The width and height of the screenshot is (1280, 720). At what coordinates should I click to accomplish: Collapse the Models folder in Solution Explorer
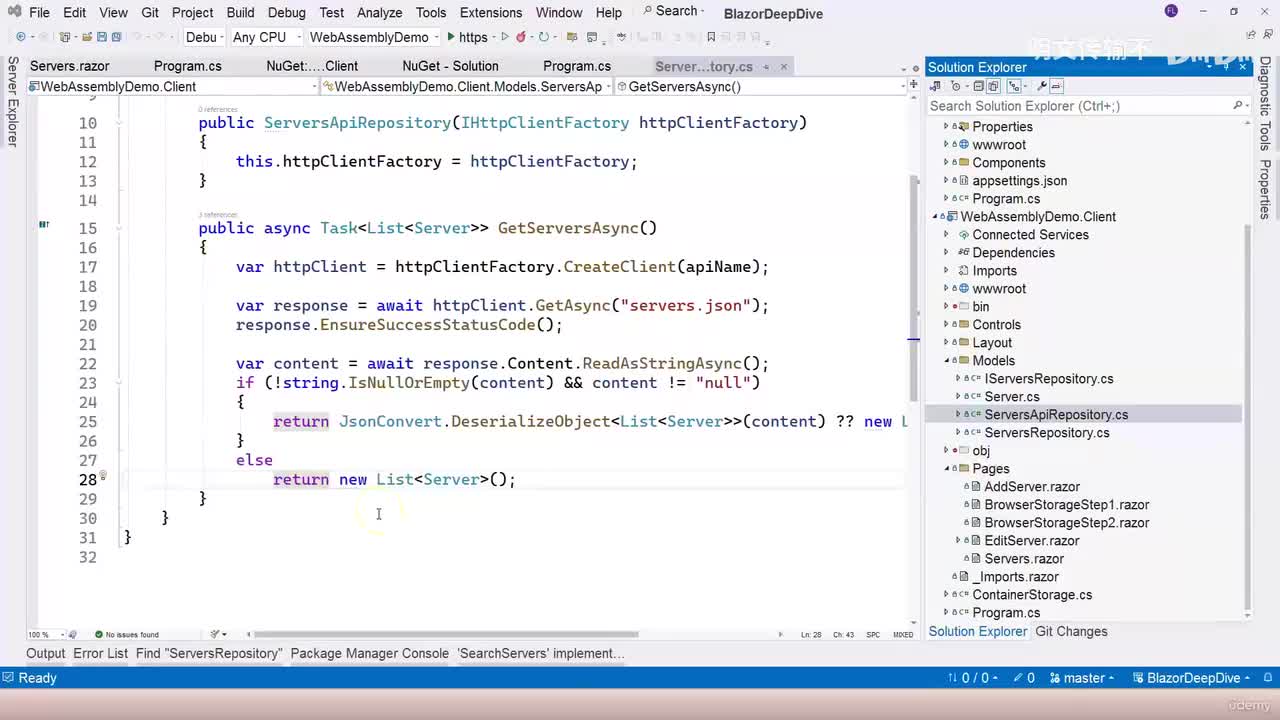[947, 361]
